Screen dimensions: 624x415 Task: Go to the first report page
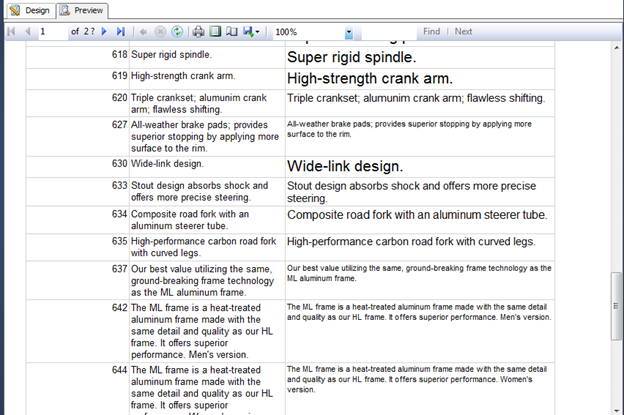[11, 31]
